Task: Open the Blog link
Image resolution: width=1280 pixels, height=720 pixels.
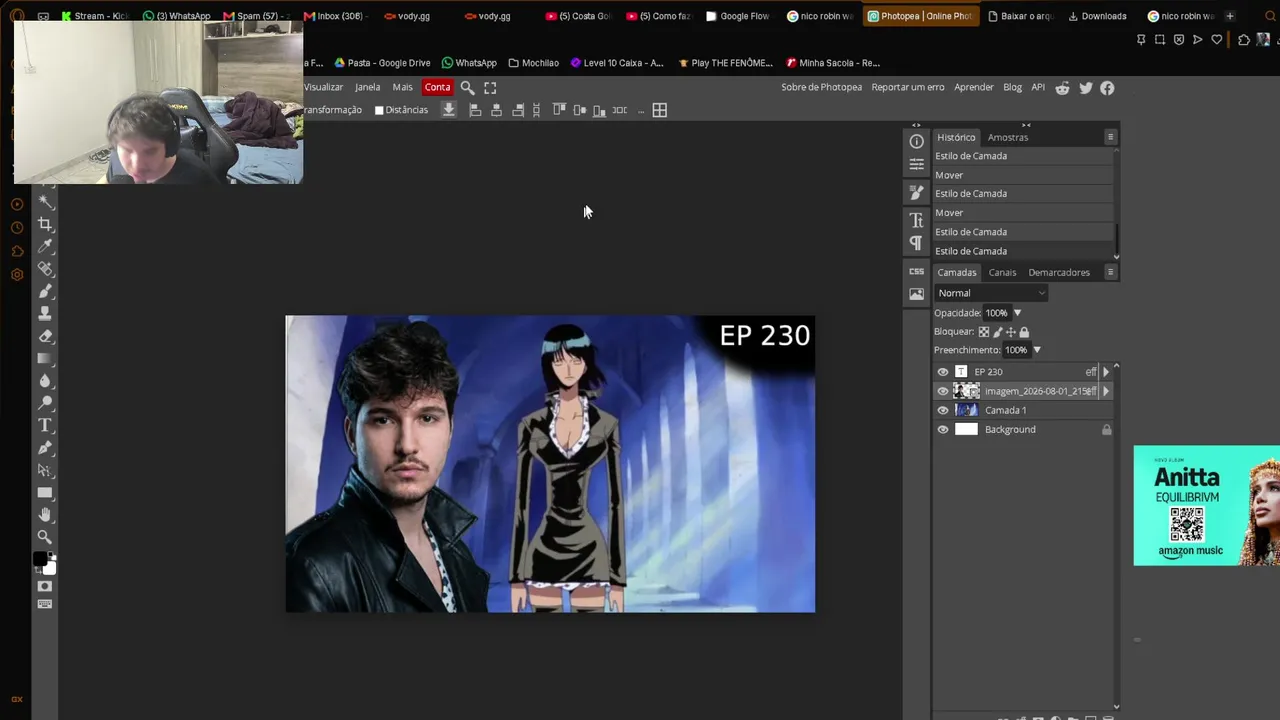Action: pos(1013,88)
